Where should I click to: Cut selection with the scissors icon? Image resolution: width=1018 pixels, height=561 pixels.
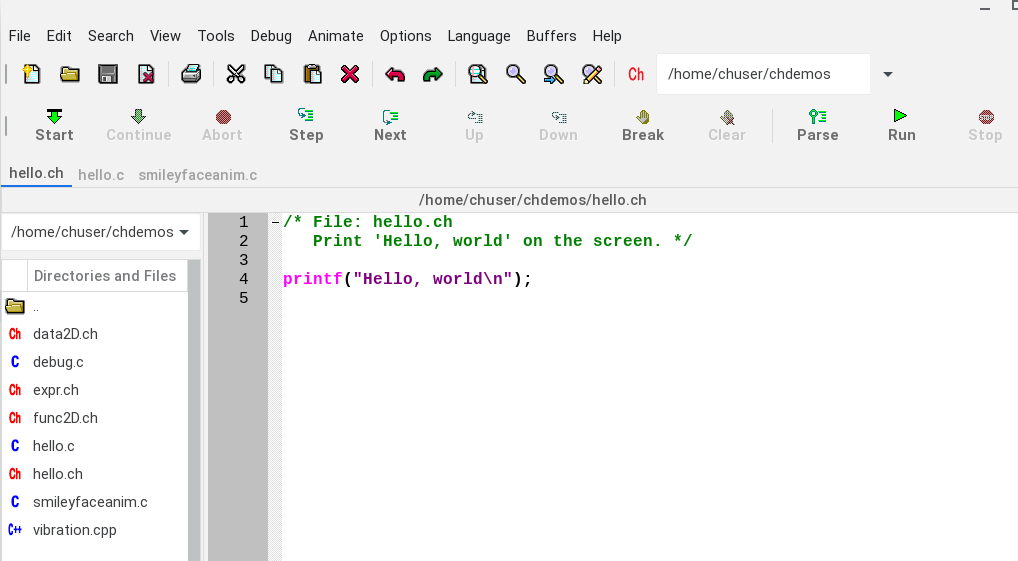pyautogui.click(x=236, y=74)
